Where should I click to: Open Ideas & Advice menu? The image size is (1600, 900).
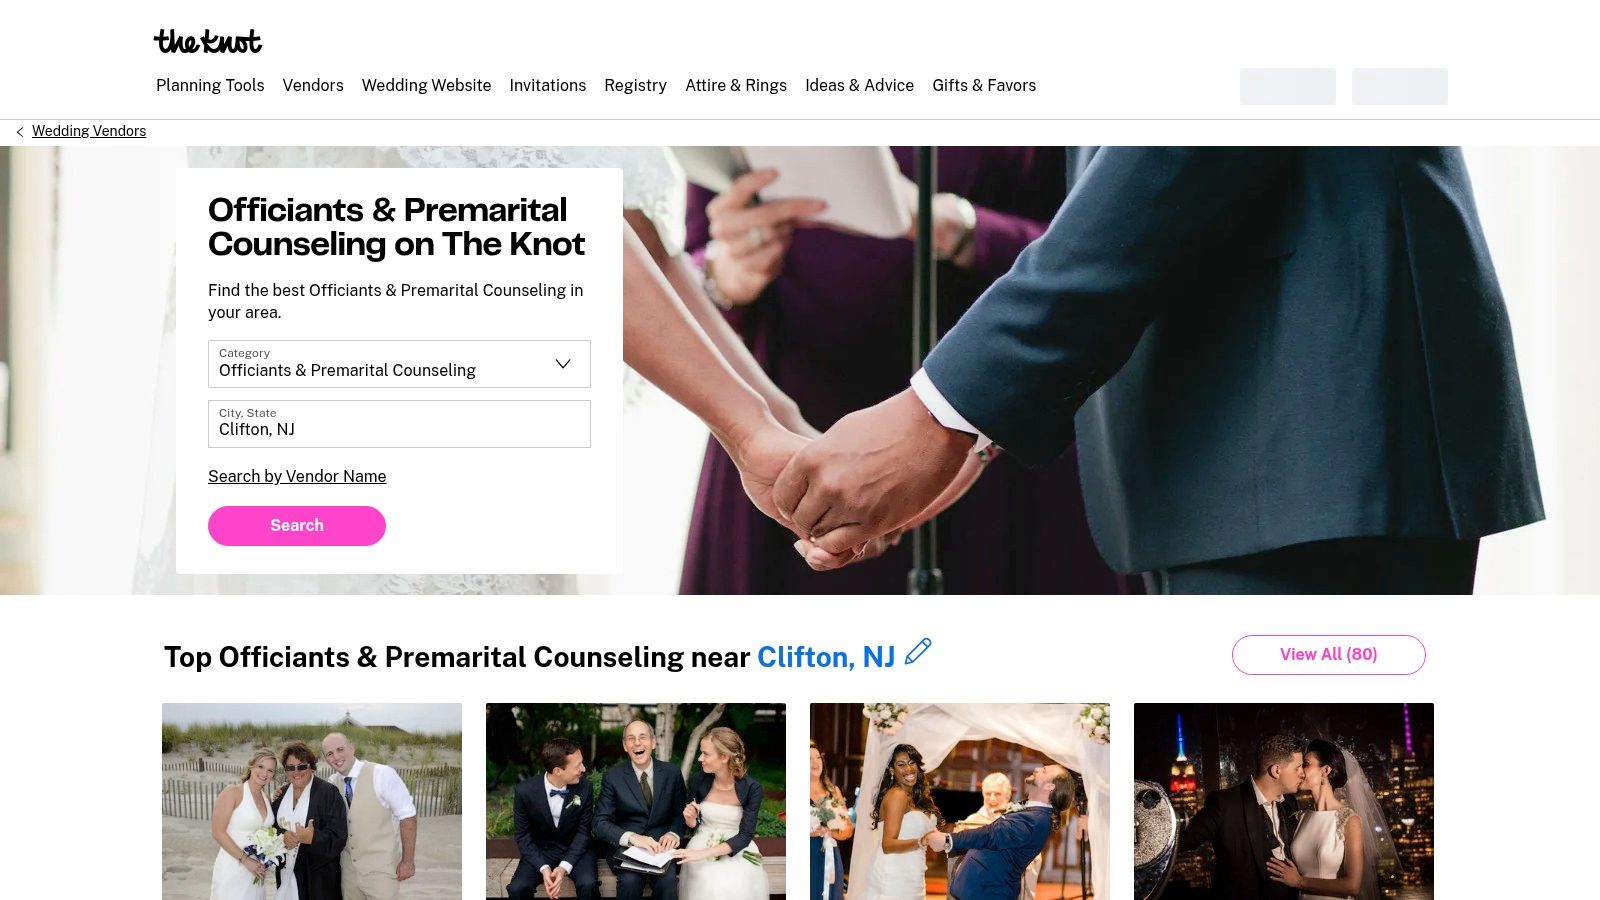click(860, 86)
